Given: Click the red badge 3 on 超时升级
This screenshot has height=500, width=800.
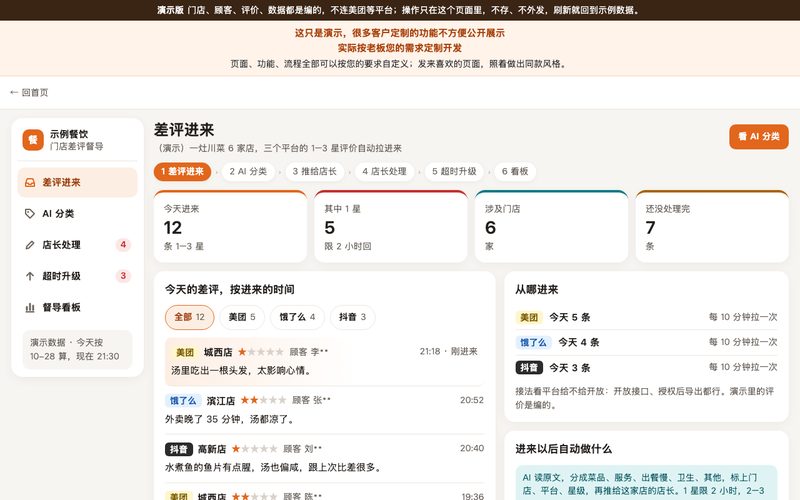Looking at the screenshot, I should point(123,276).
